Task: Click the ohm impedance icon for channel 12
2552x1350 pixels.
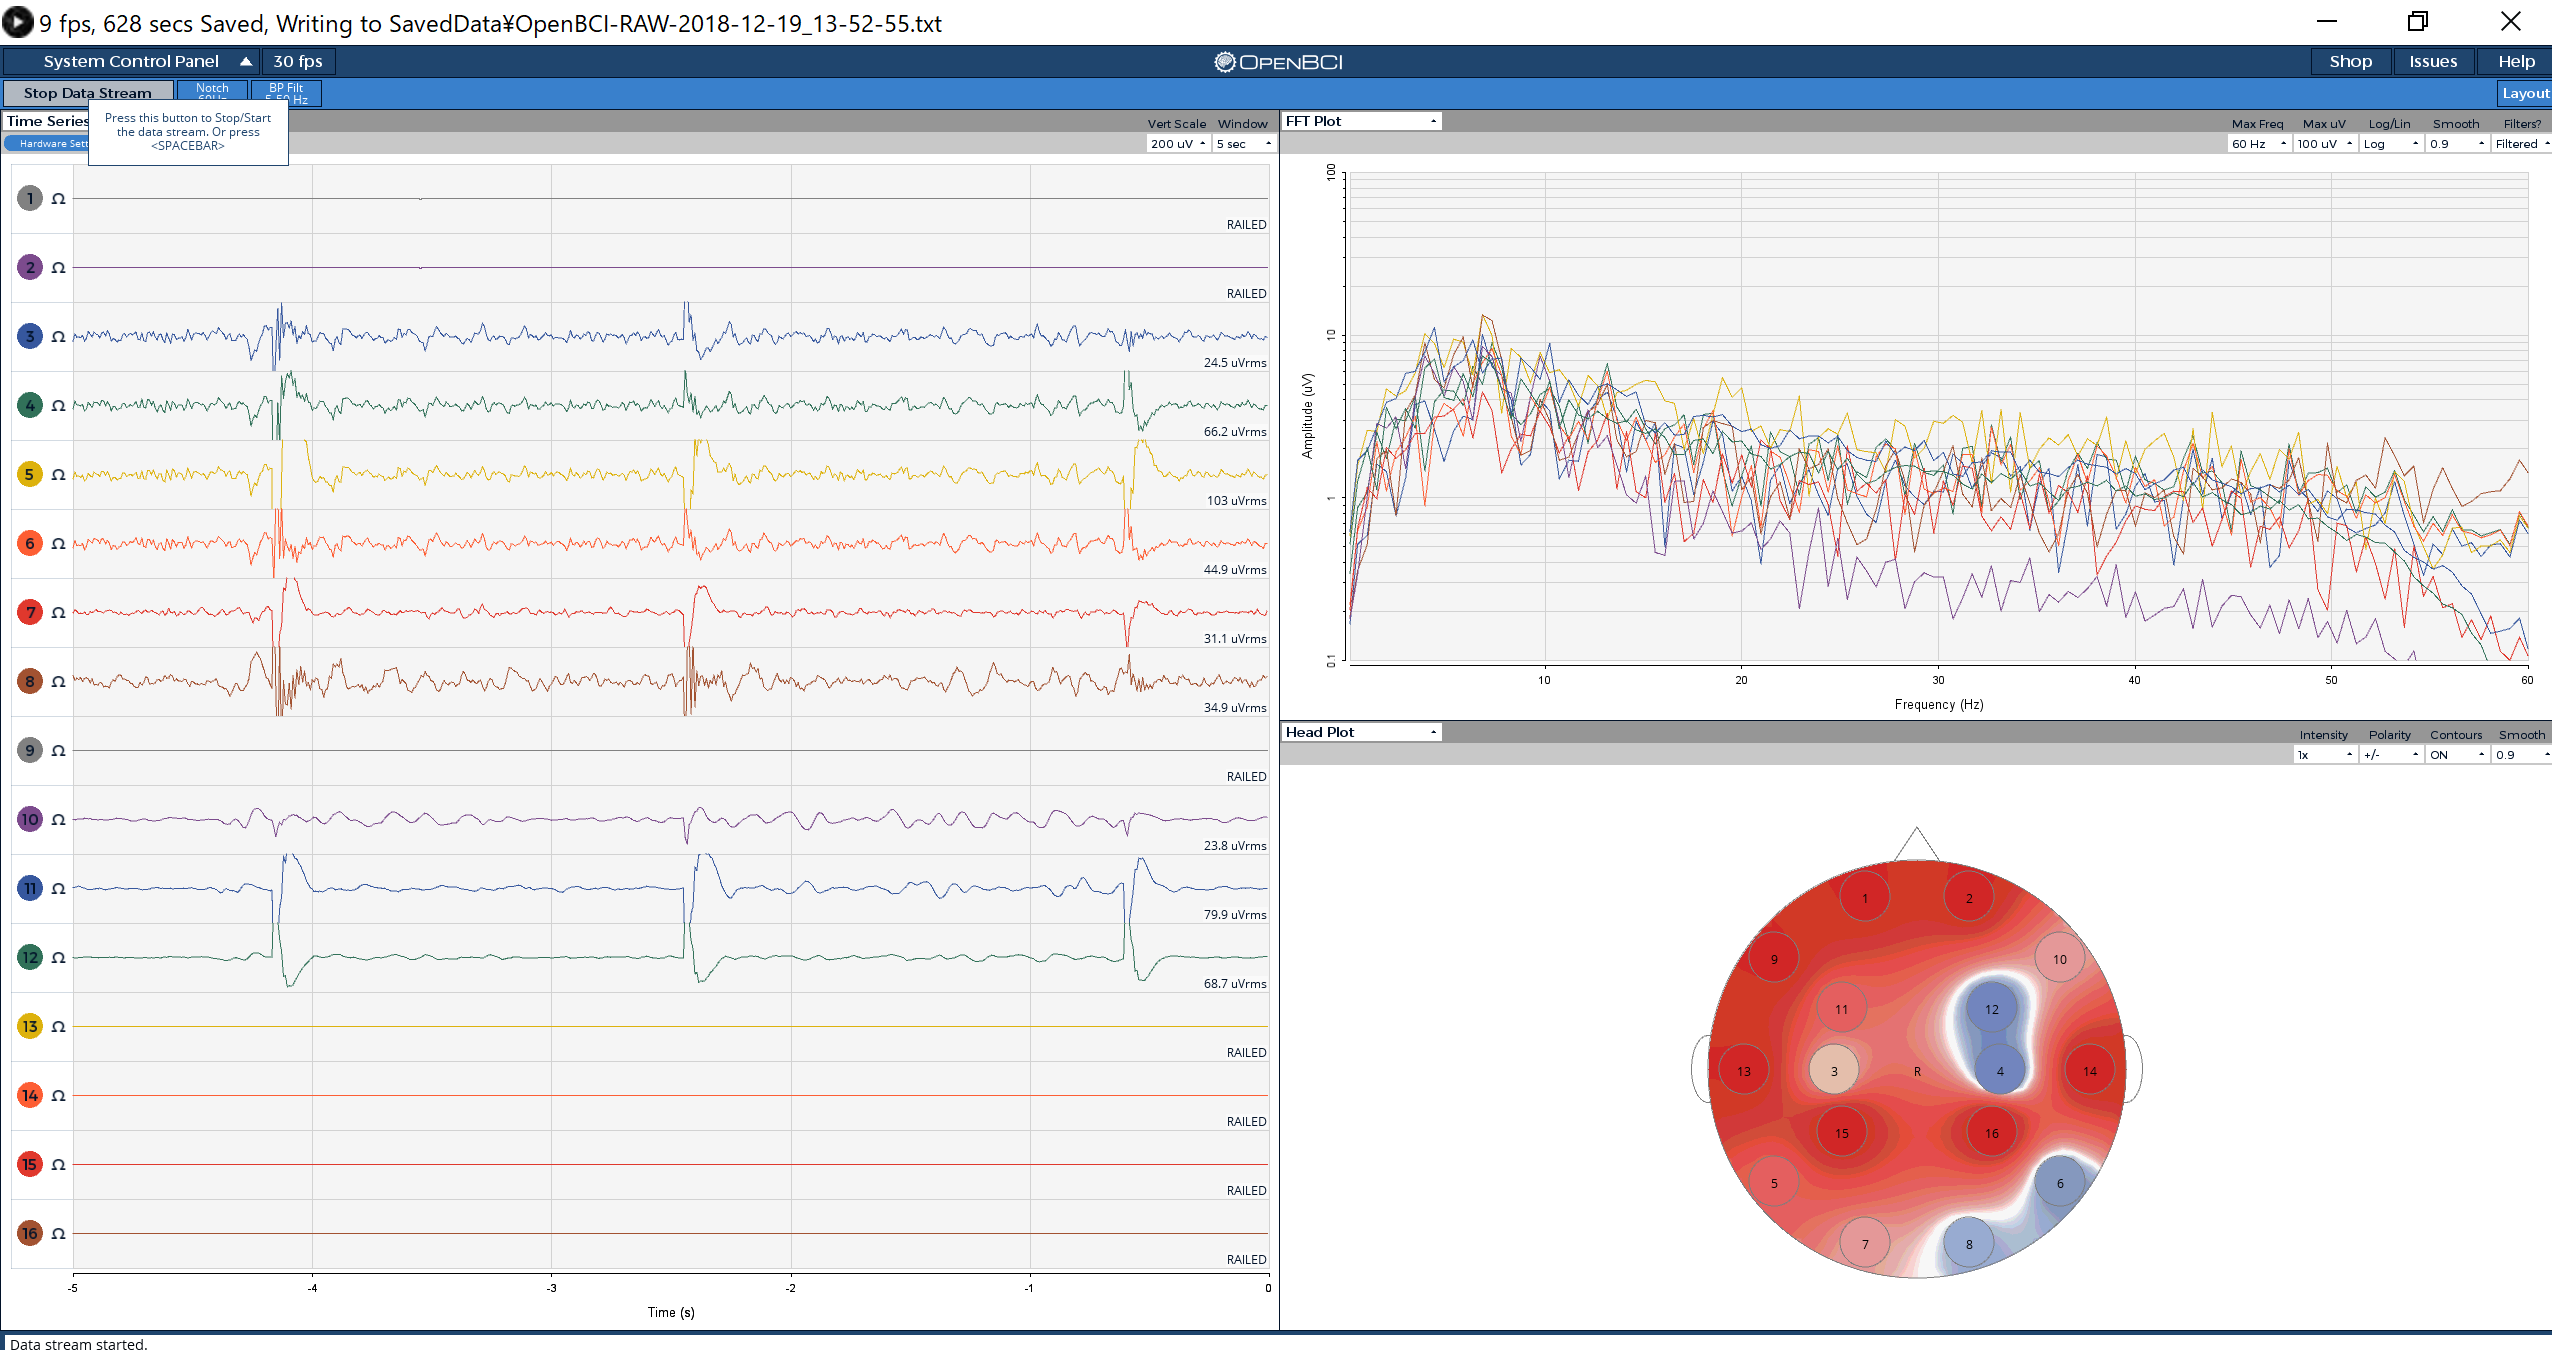Action: coord(58,958)
